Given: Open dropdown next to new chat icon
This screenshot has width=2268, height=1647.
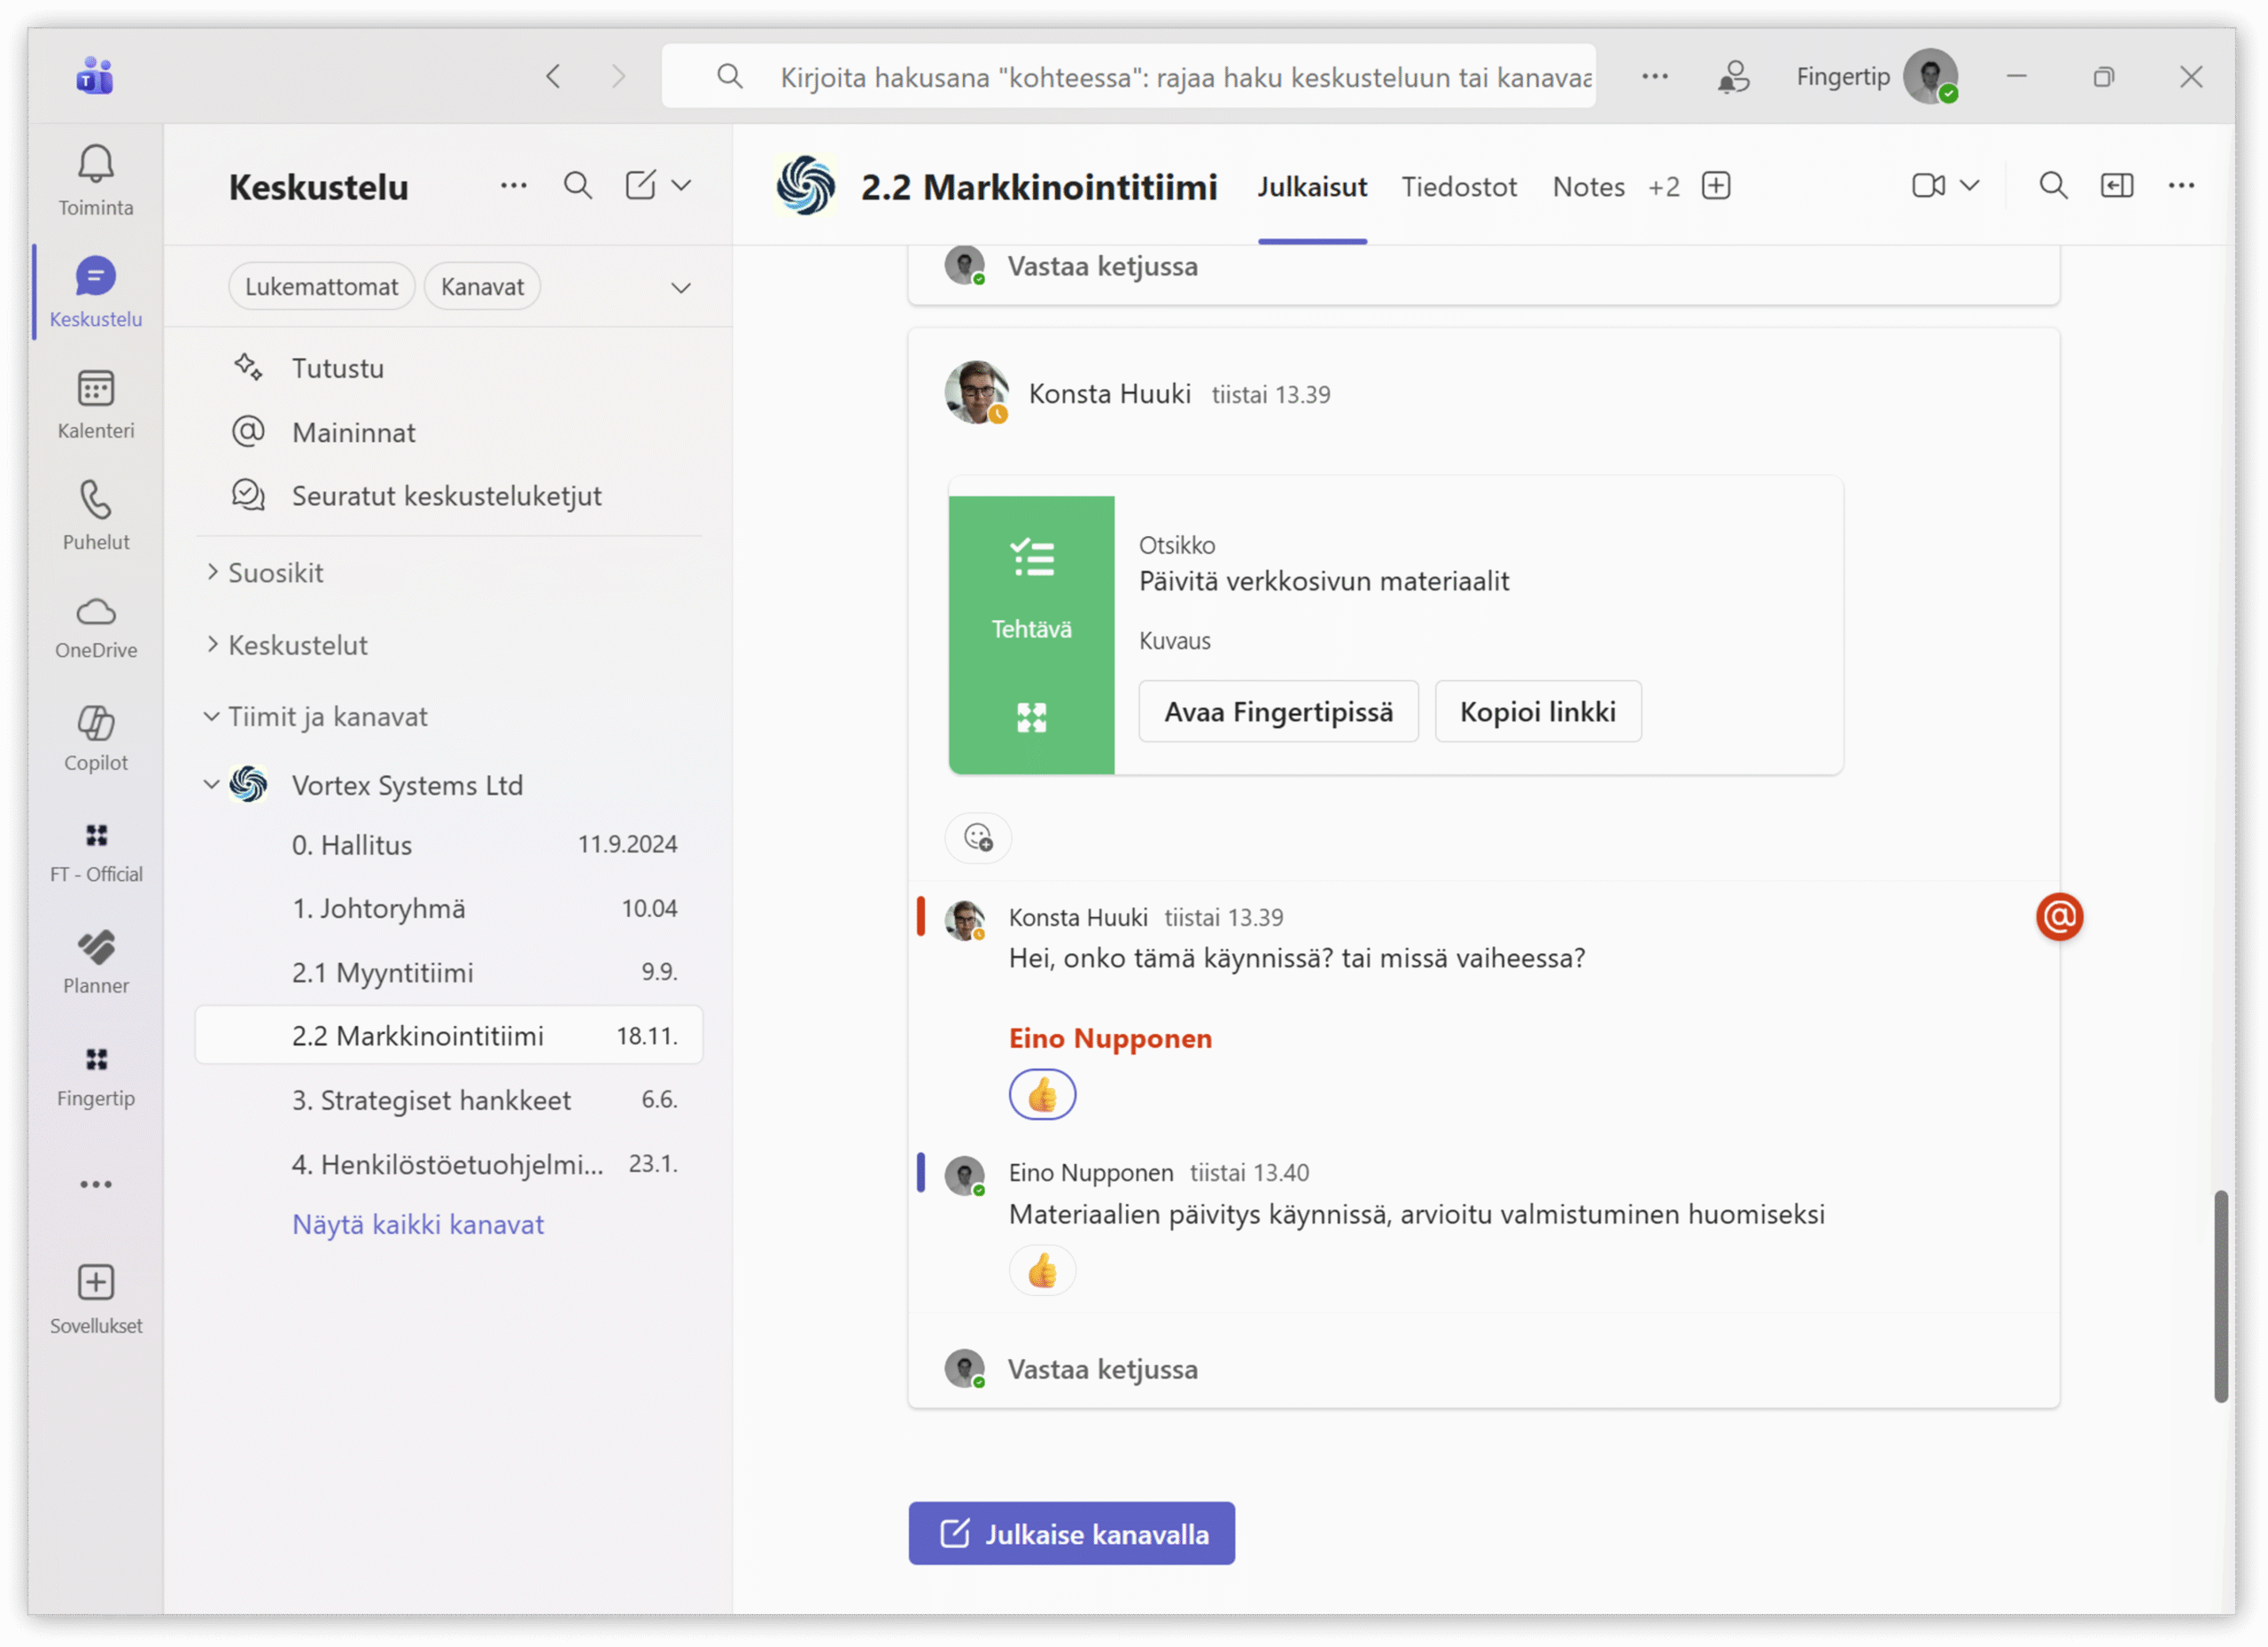Looking at the screenshot, I should [x=682, y=186].
